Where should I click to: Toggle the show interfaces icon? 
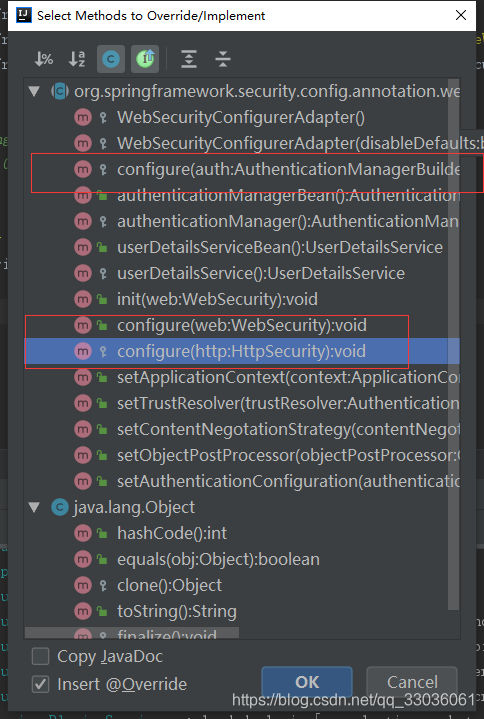tap(145, 59)
